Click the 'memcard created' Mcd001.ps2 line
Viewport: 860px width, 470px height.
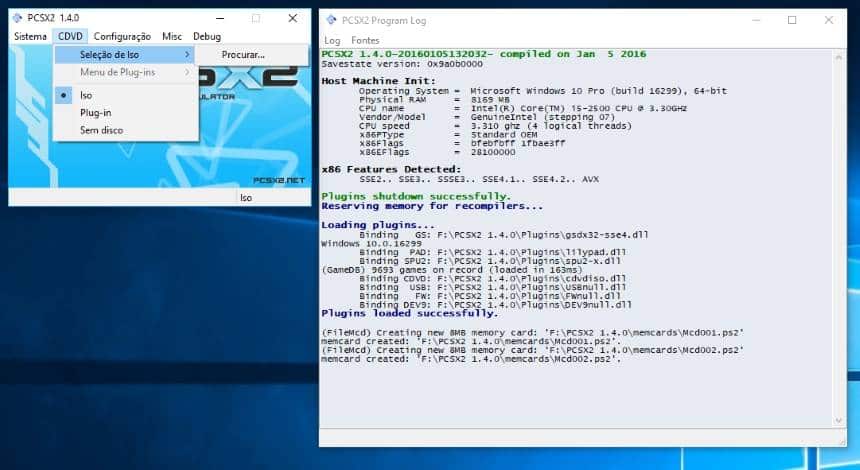coord(471,342)
